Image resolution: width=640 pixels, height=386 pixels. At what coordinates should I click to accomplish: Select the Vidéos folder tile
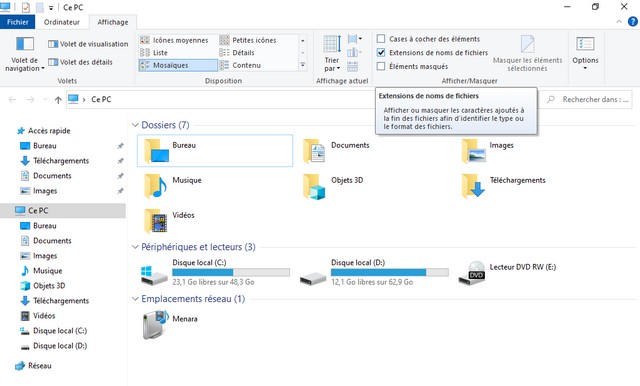click(x=169, y=221)
